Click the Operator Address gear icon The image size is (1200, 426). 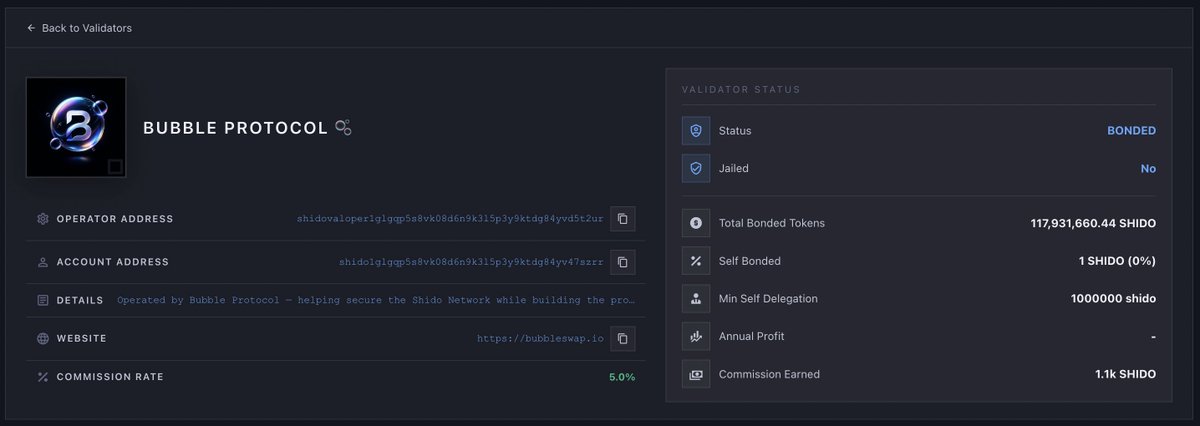43,219
